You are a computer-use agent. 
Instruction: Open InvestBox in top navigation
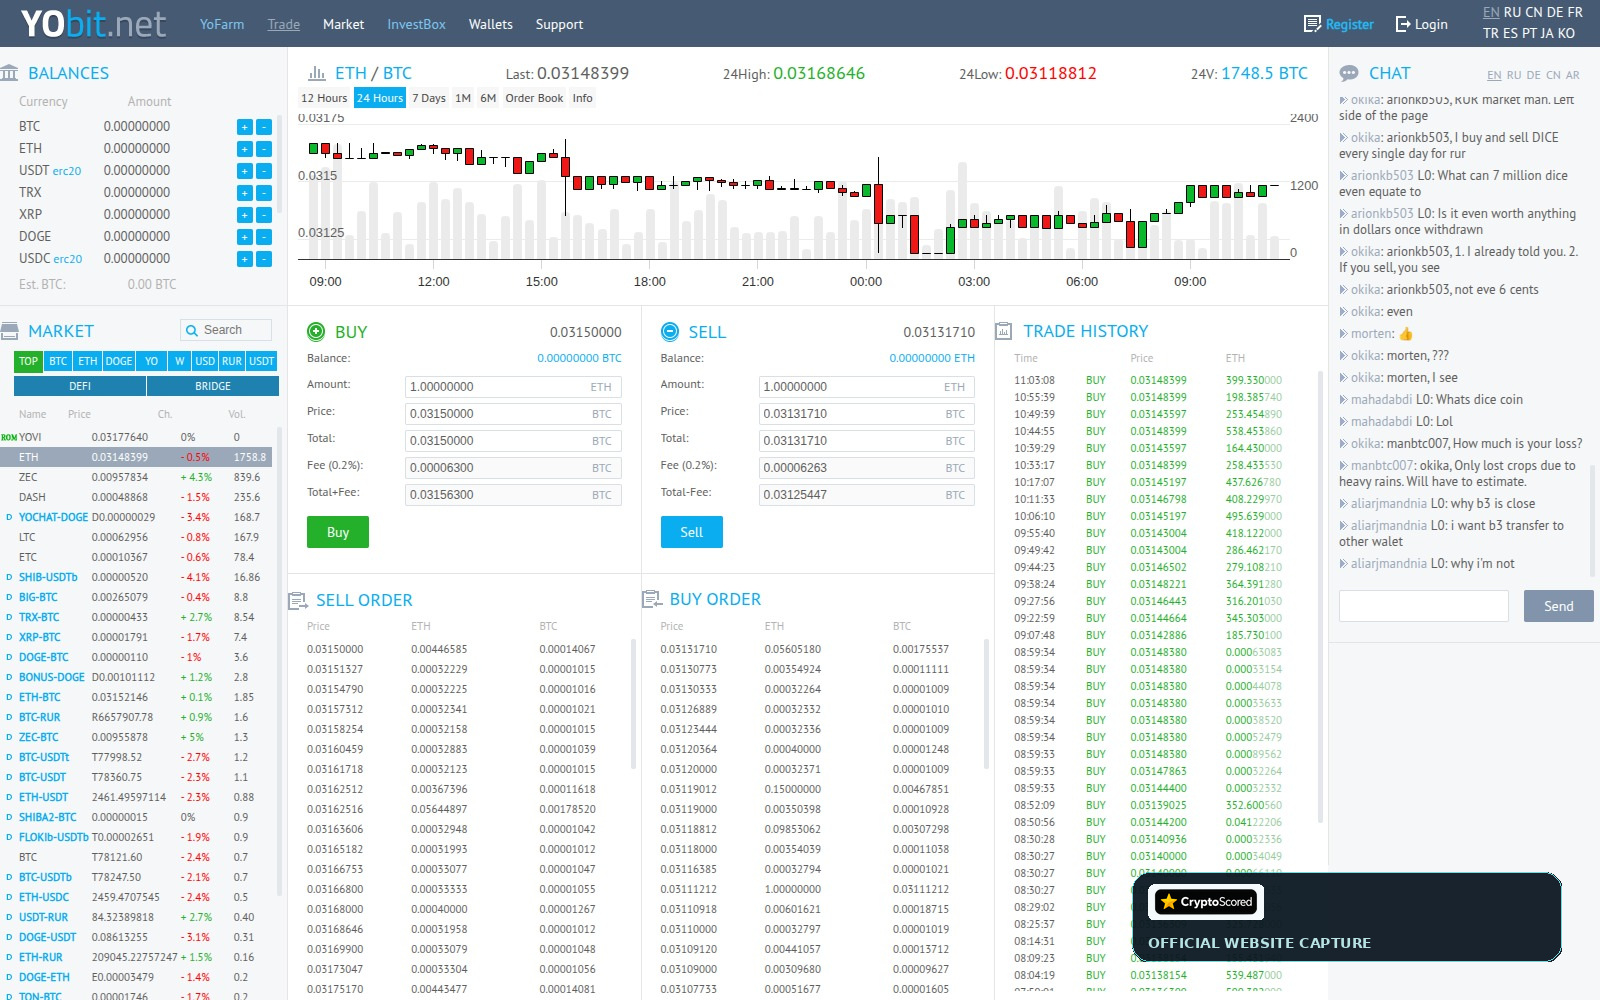[416, 24]
